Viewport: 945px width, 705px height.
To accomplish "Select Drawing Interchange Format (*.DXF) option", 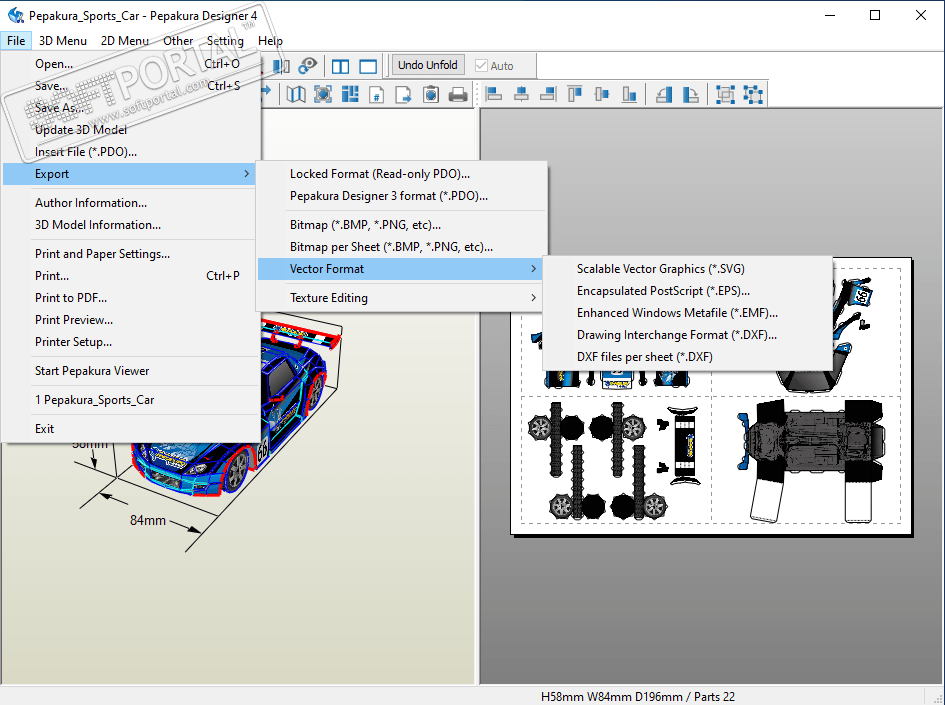I will tap(676, 335).
